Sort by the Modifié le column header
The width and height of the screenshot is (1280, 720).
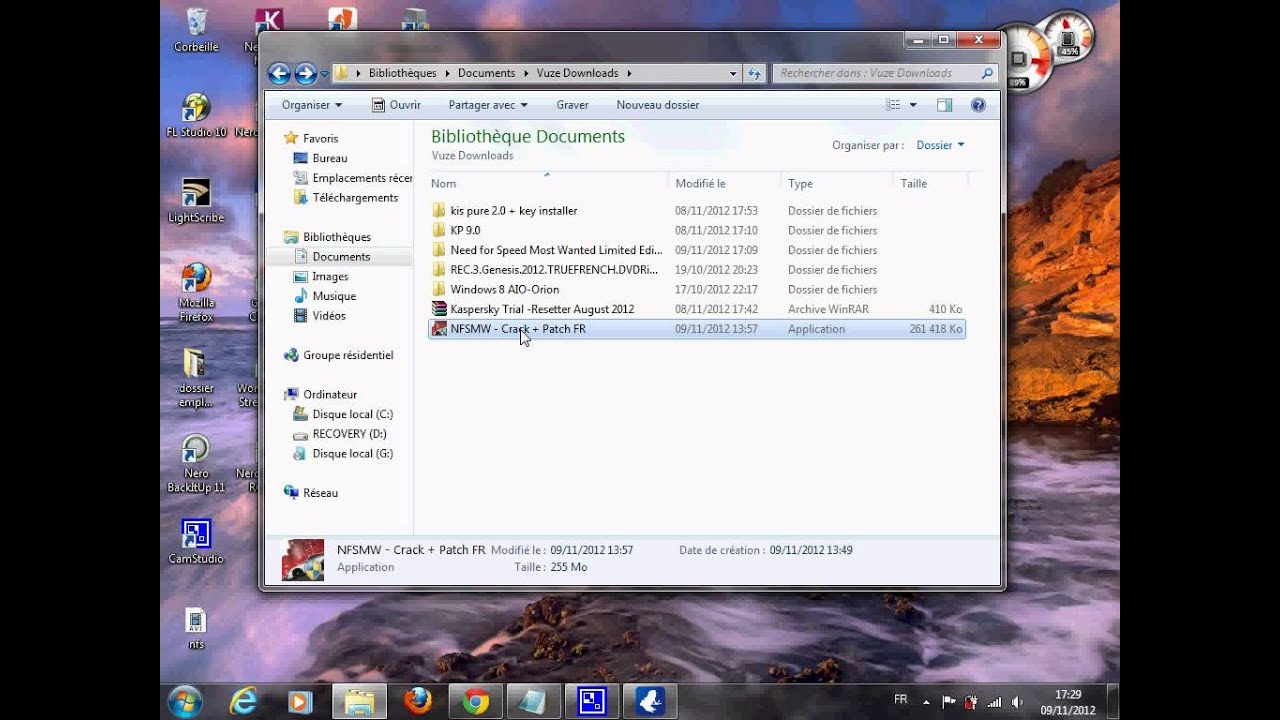[724, 183]
